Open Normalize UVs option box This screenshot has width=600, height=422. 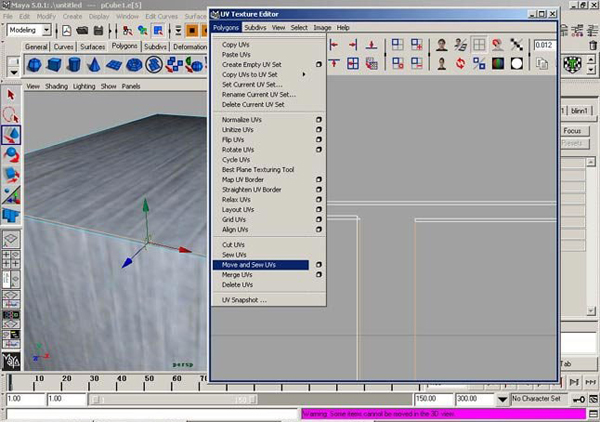[x=318, y=120]
